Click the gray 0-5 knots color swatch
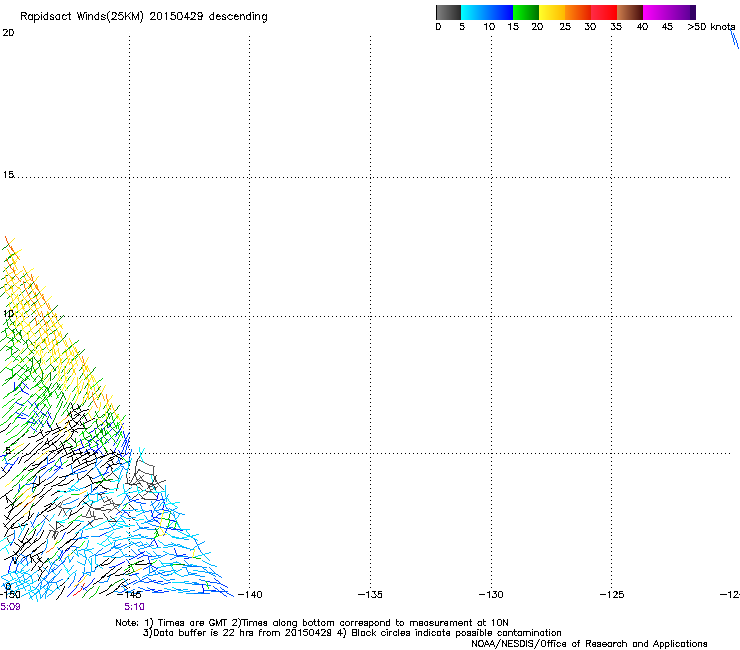The width and height of the screenshot is (740, 650). [448, 12]
